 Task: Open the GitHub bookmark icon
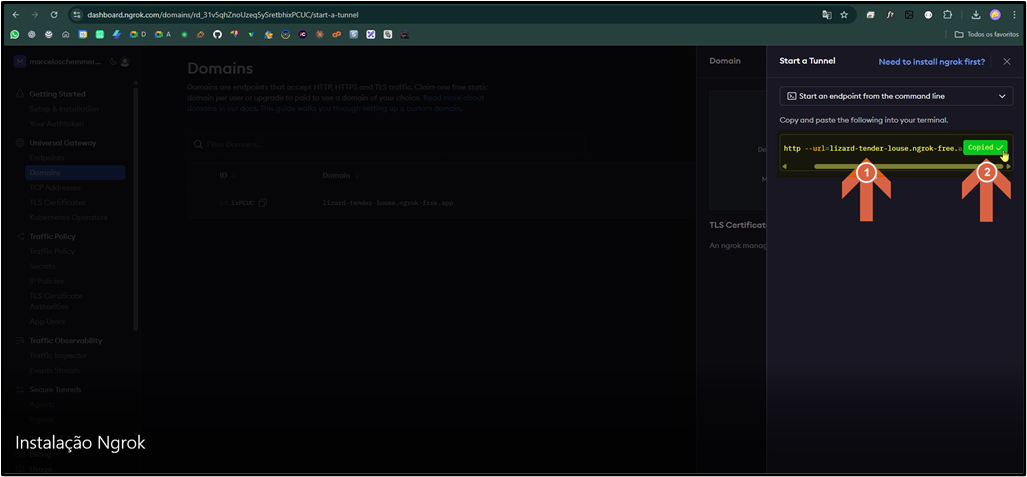click(x=218, y=34)
